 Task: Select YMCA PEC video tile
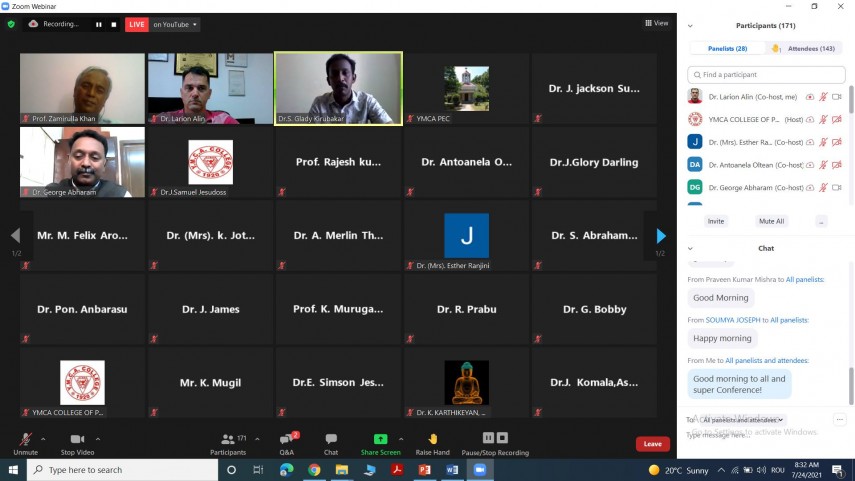(x=466, y=88)
